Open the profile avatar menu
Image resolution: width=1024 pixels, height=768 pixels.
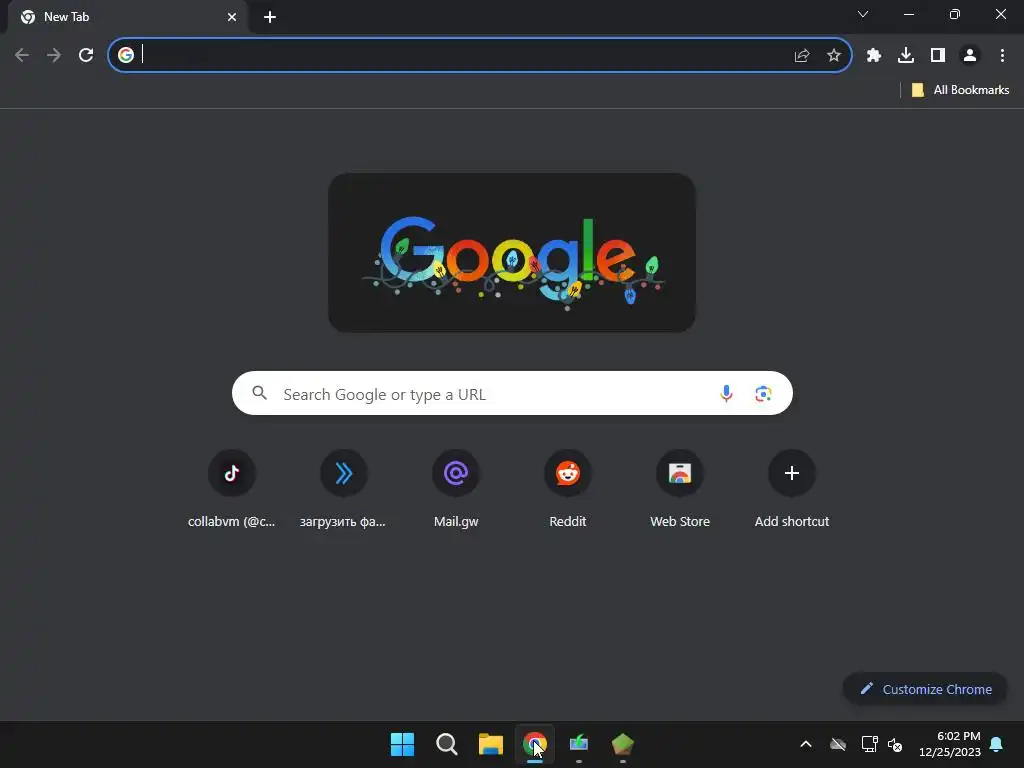[x=970, y=56]
